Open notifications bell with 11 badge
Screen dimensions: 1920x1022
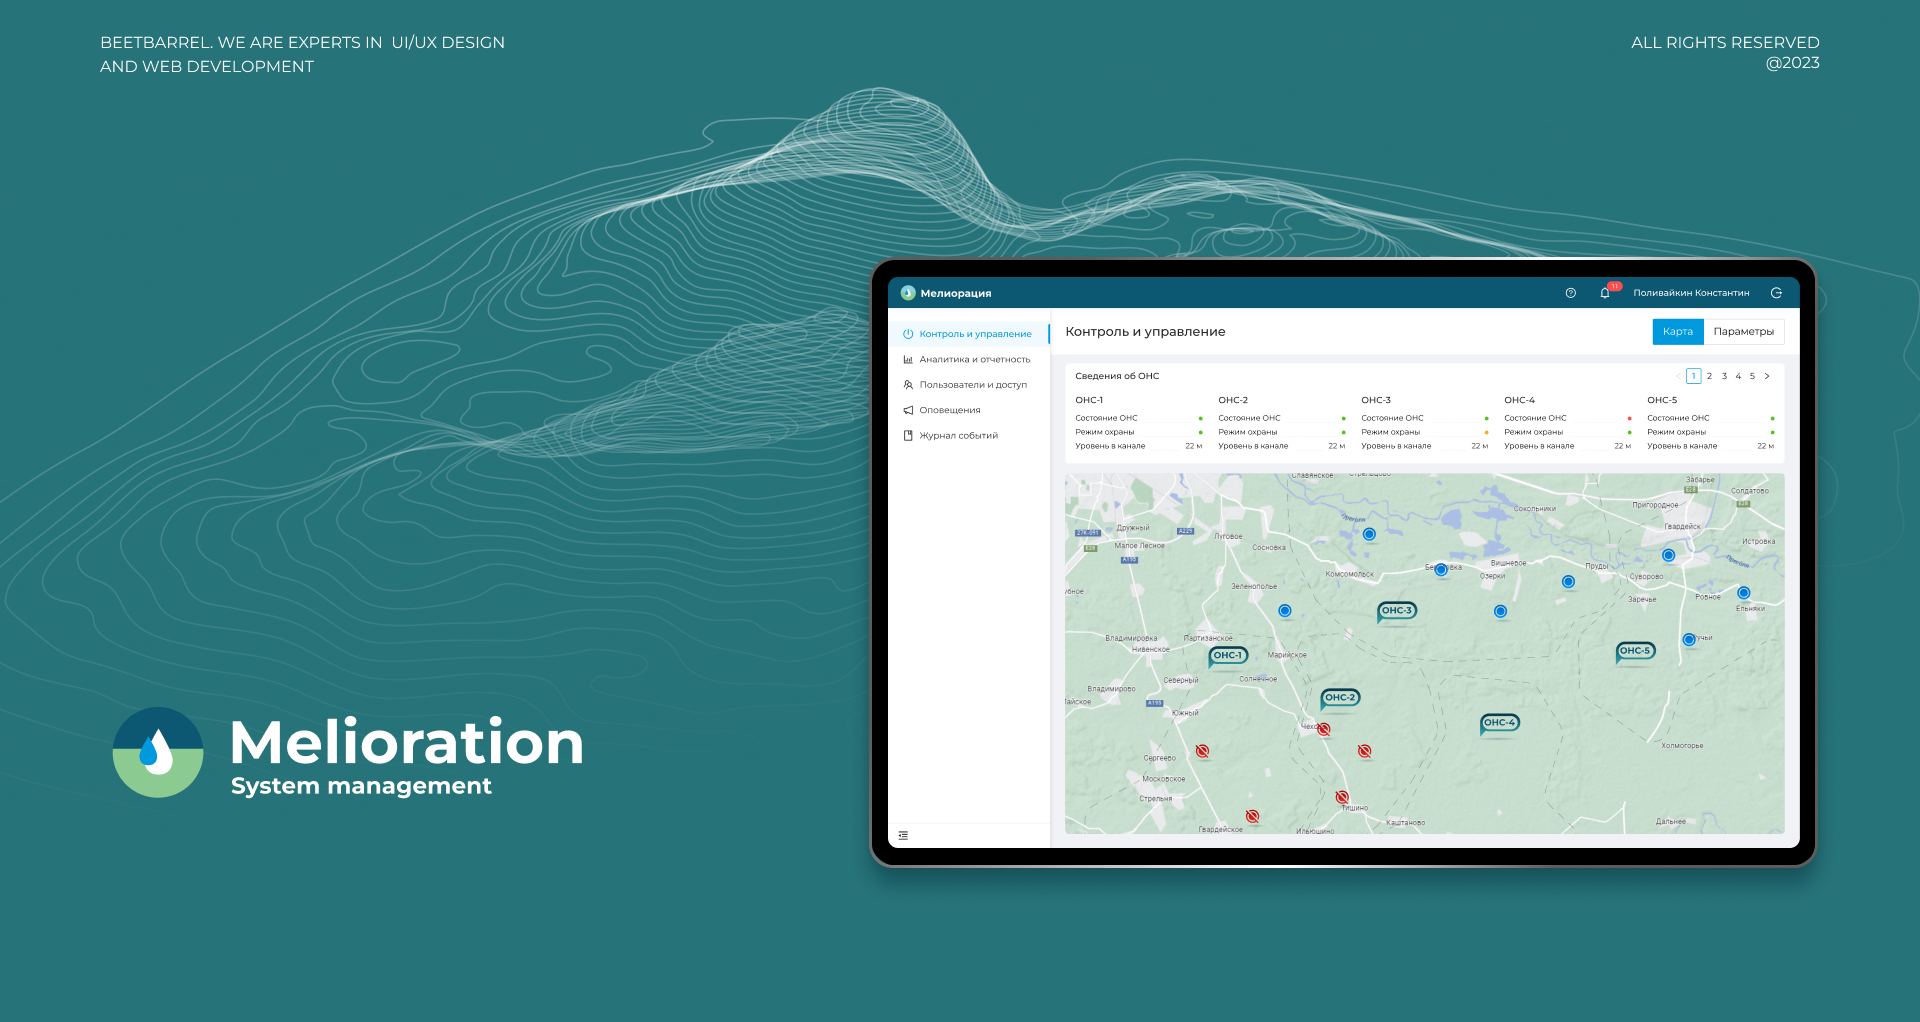[1605, 293]
